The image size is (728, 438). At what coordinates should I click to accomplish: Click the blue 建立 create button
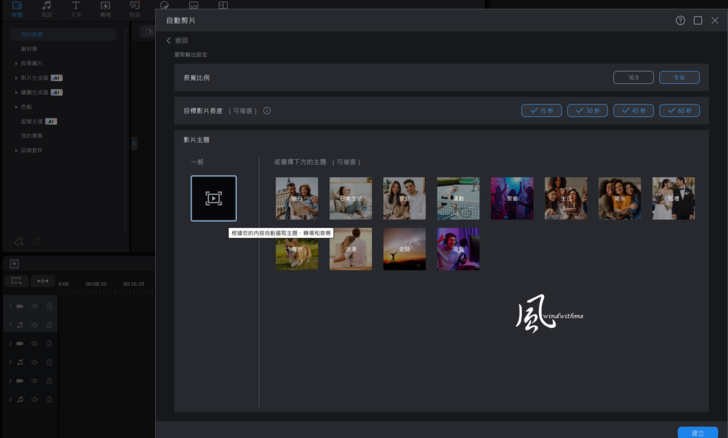point(697,432)
